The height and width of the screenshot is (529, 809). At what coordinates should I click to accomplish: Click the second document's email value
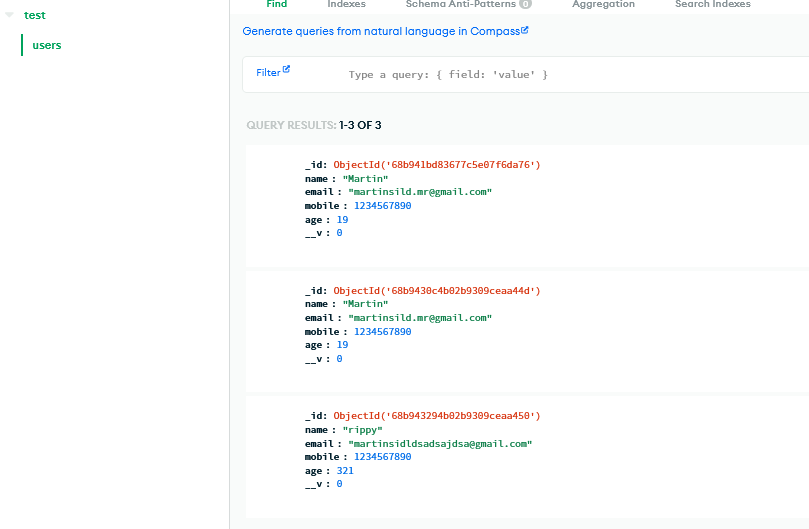(420, 318)
